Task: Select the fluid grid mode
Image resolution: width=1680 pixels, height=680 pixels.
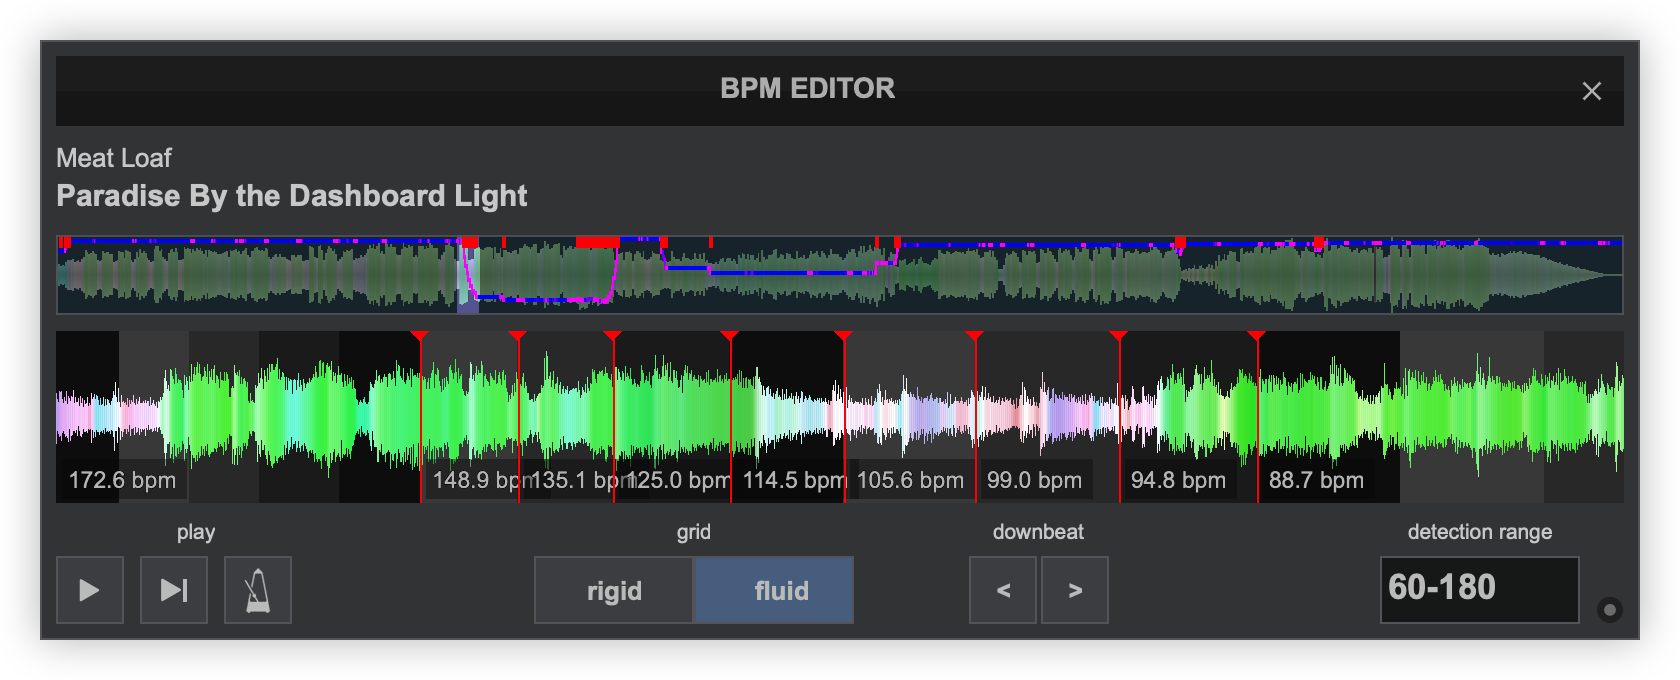Action: (774, 590)
